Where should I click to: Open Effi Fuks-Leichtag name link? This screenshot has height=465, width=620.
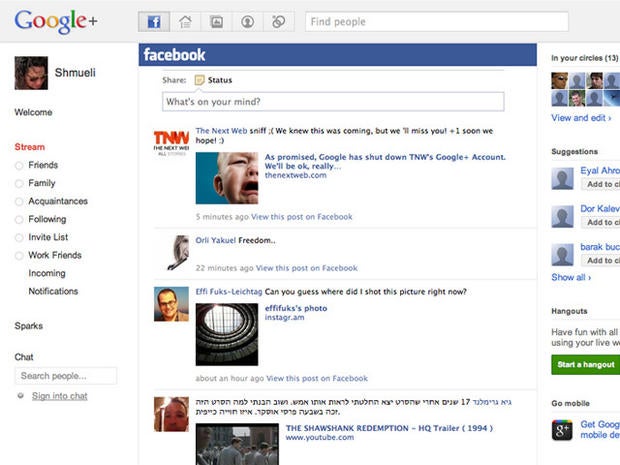(229, 292)
